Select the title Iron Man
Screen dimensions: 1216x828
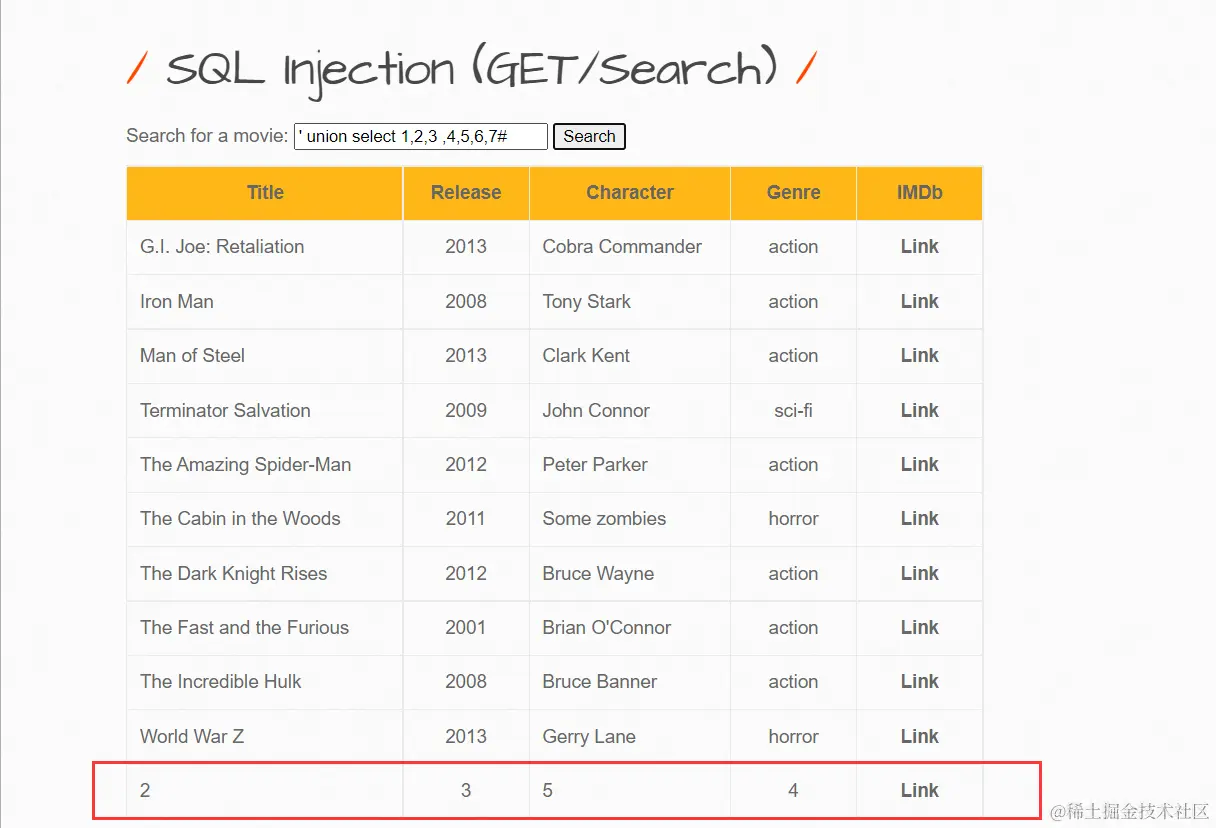click(177, 302)
